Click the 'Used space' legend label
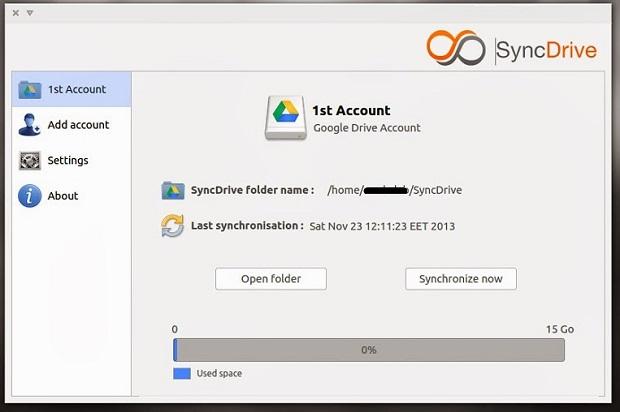620x412 pixels. [x=219, y=373]
